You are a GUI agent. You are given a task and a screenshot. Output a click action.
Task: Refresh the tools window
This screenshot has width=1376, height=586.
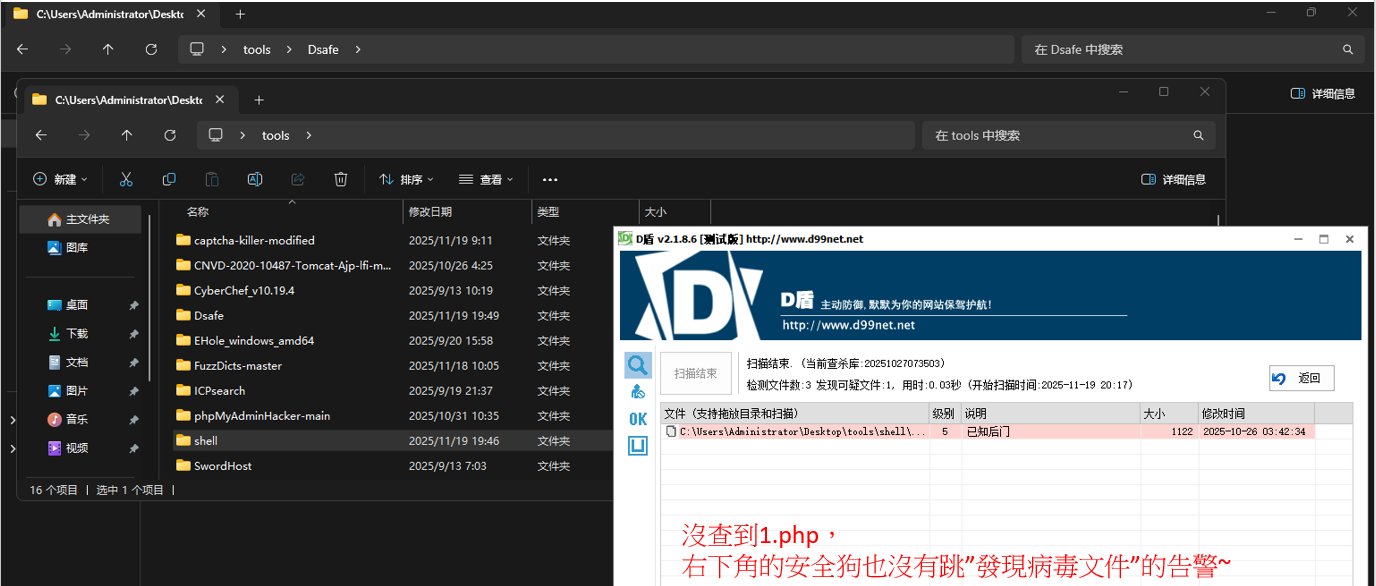169,135
